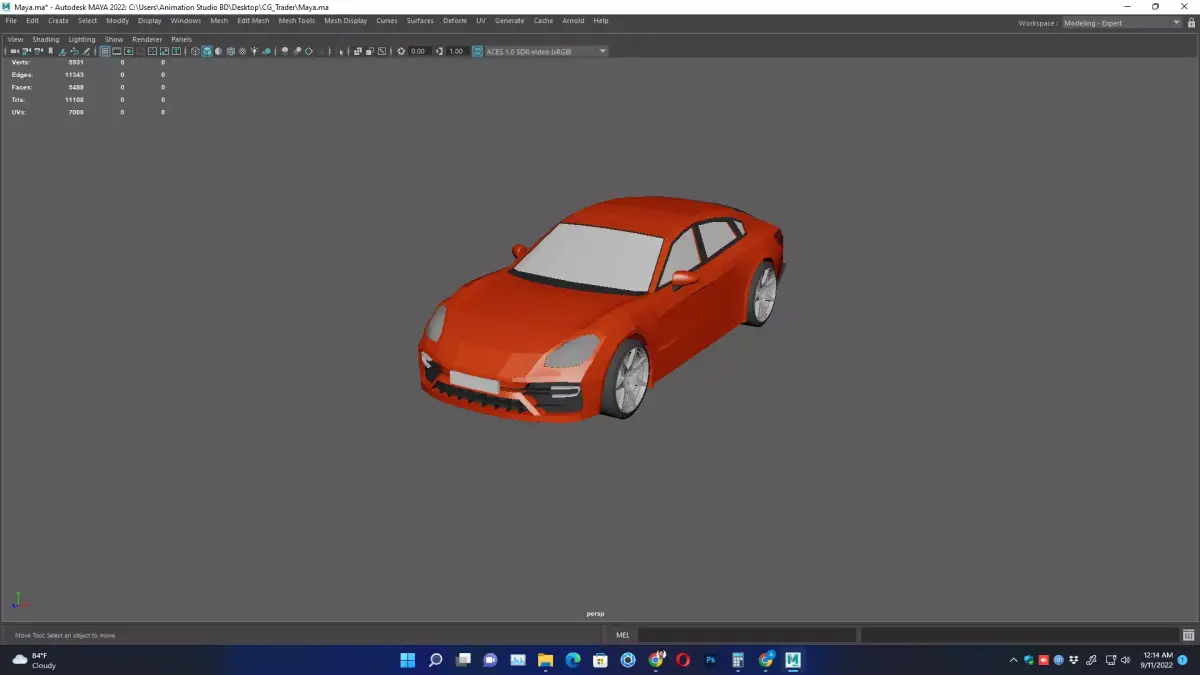Click the UVs count 7000
The width and height of the screenshot is (1200, 675).
tap(76, 112)
